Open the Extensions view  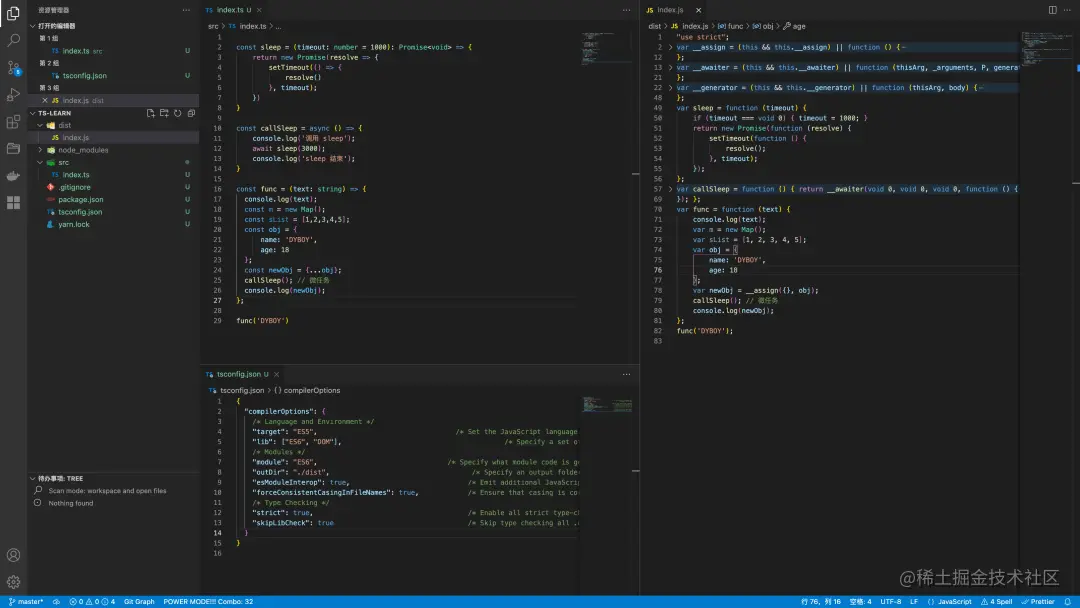(x=13, y=122)
